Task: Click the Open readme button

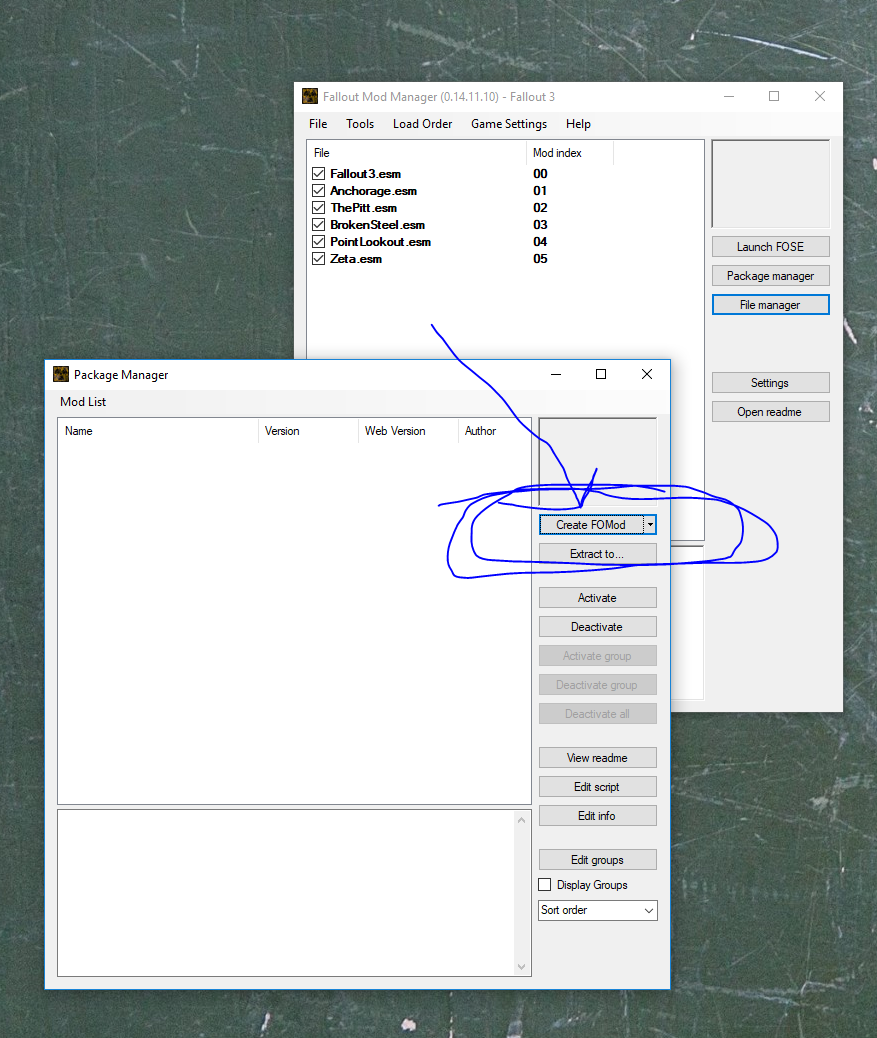Action: click(770, 412)
